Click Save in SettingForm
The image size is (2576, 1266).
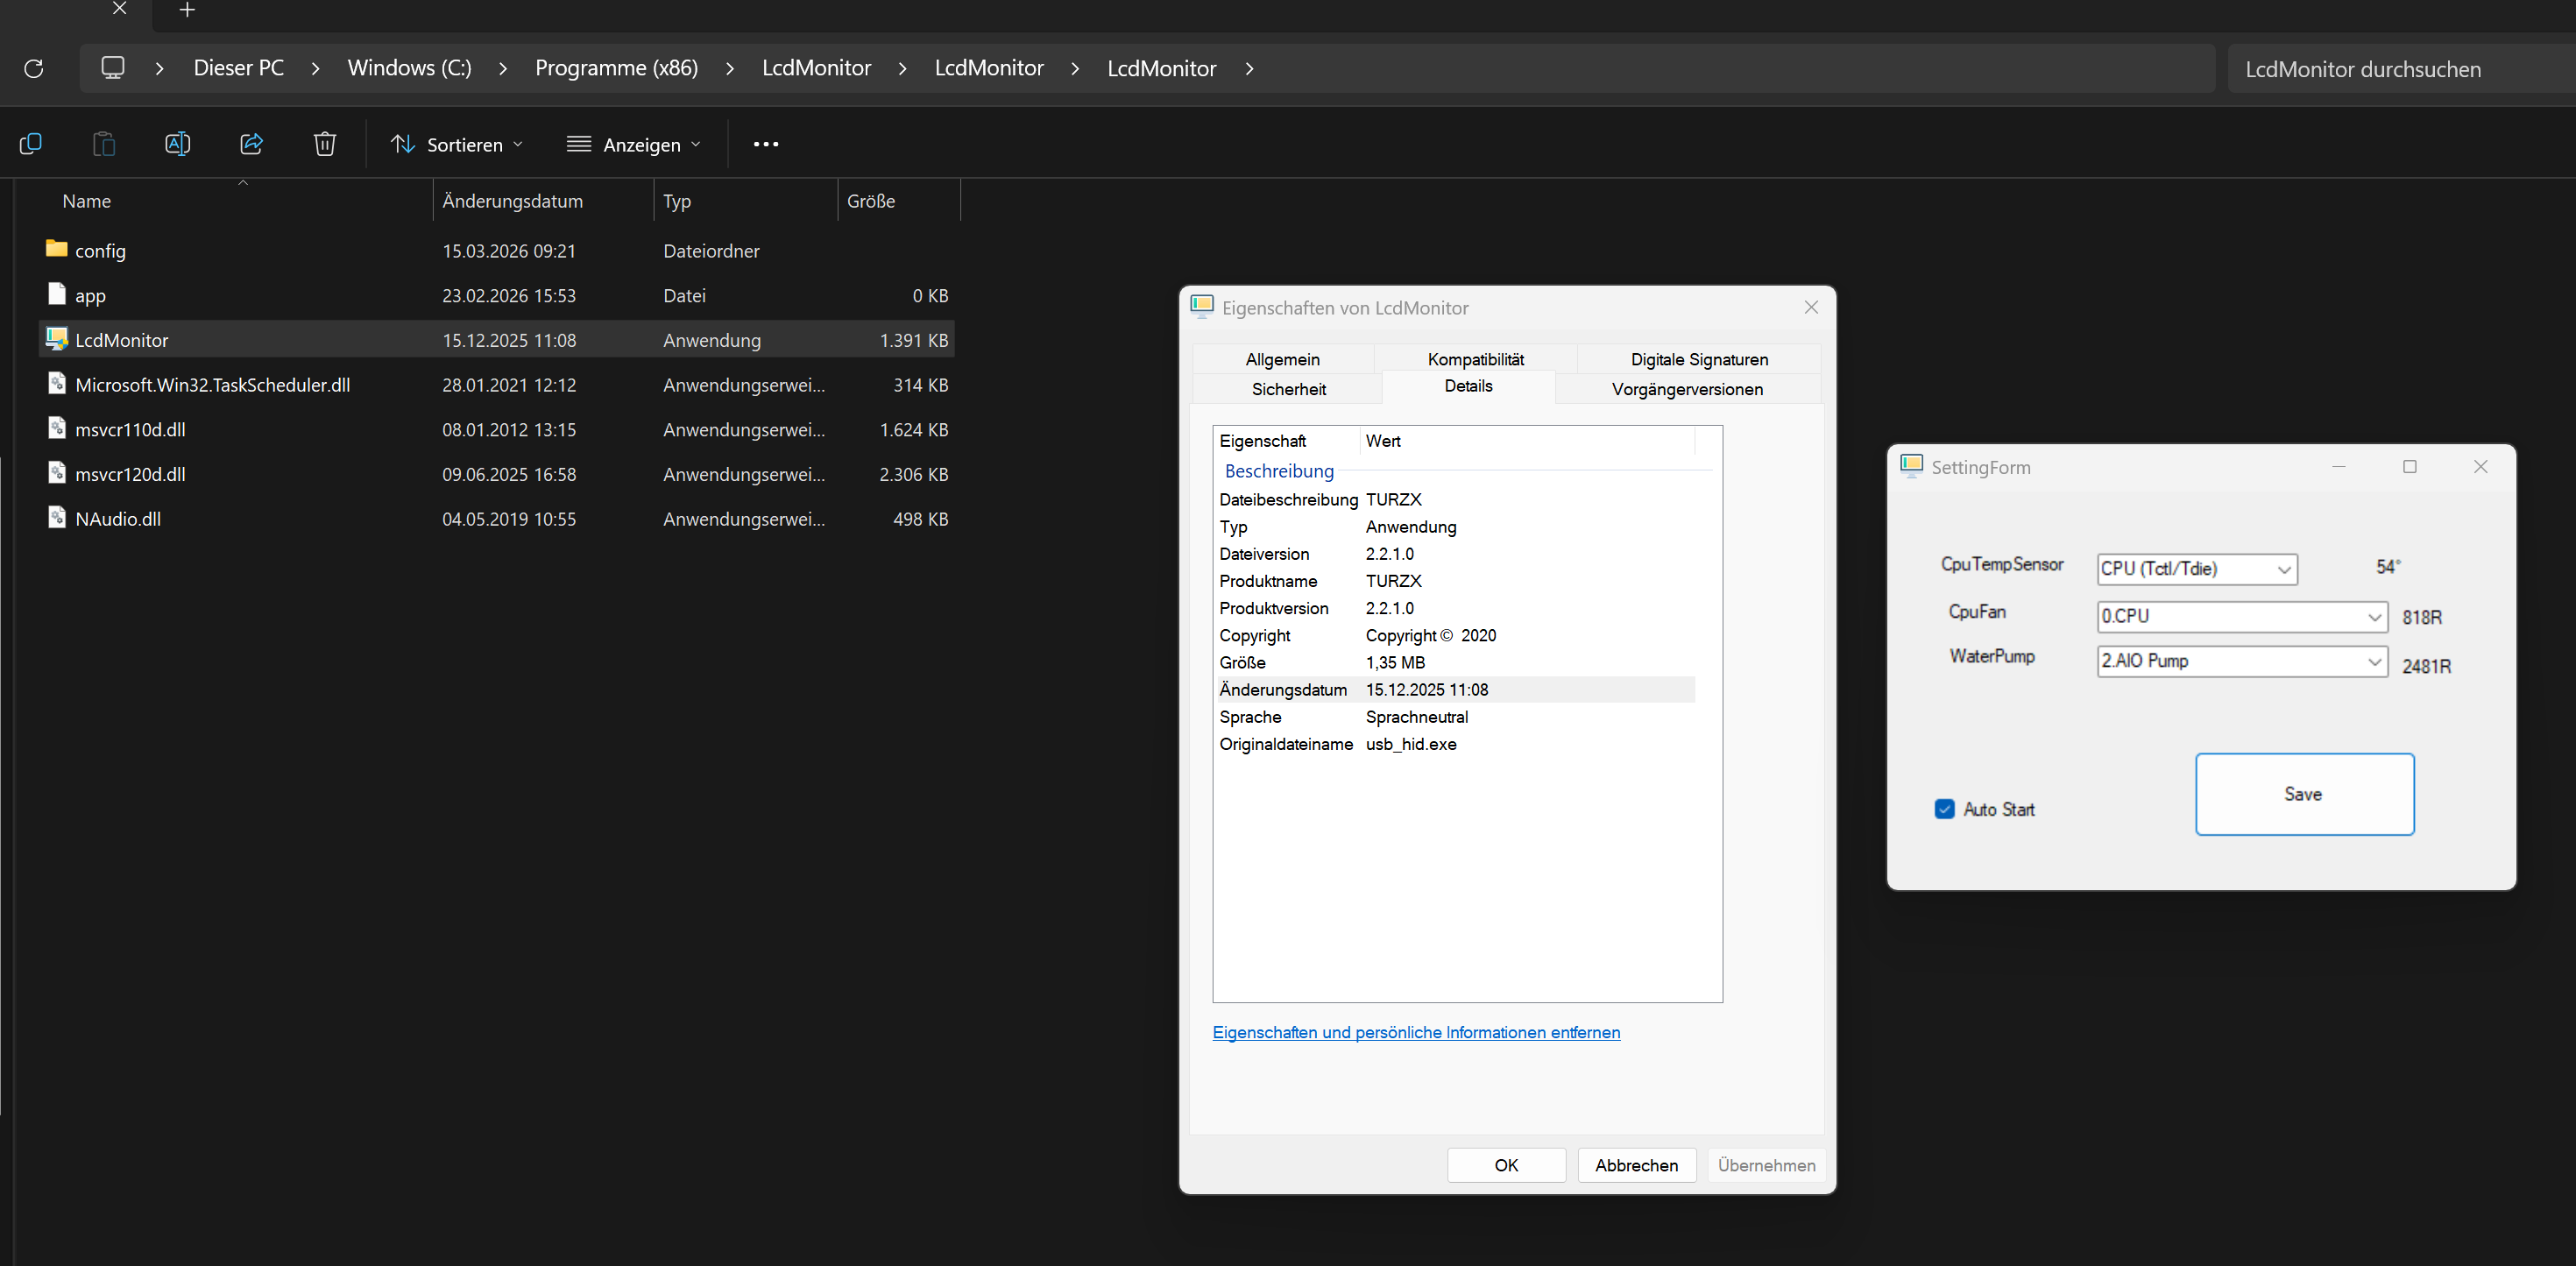point(2304,794)
